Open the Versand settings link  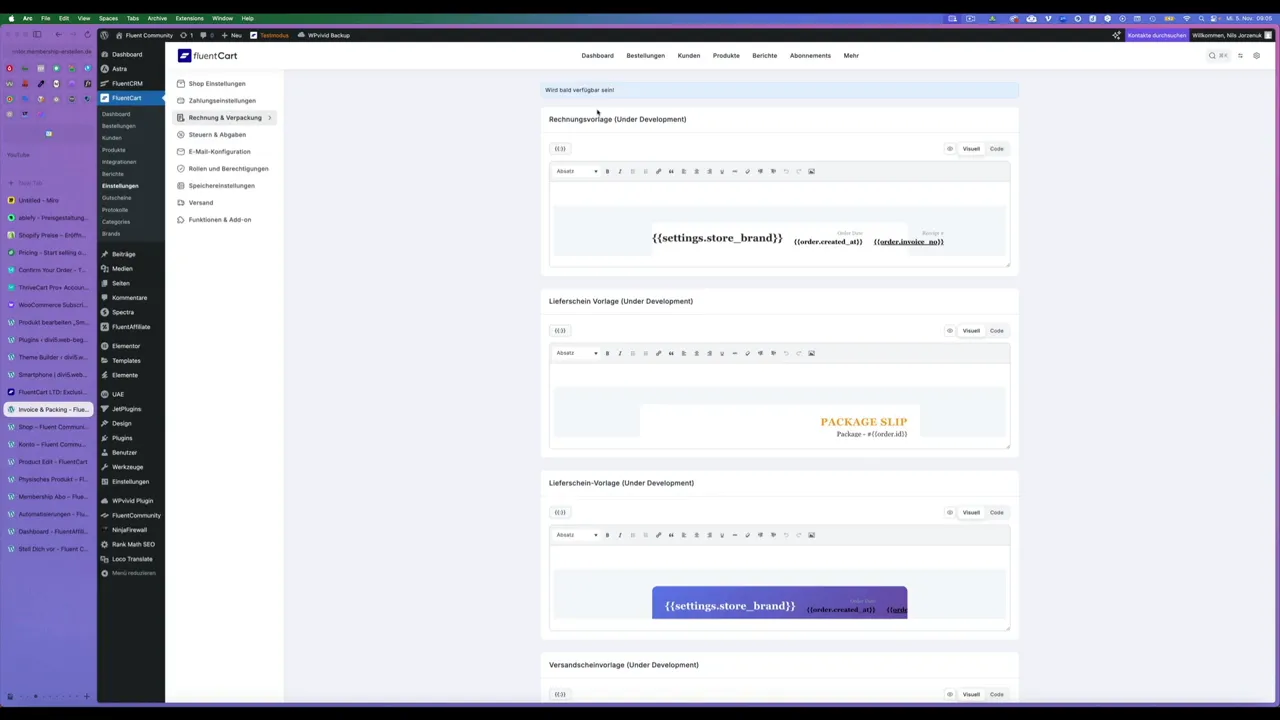(x=200, y=202)
